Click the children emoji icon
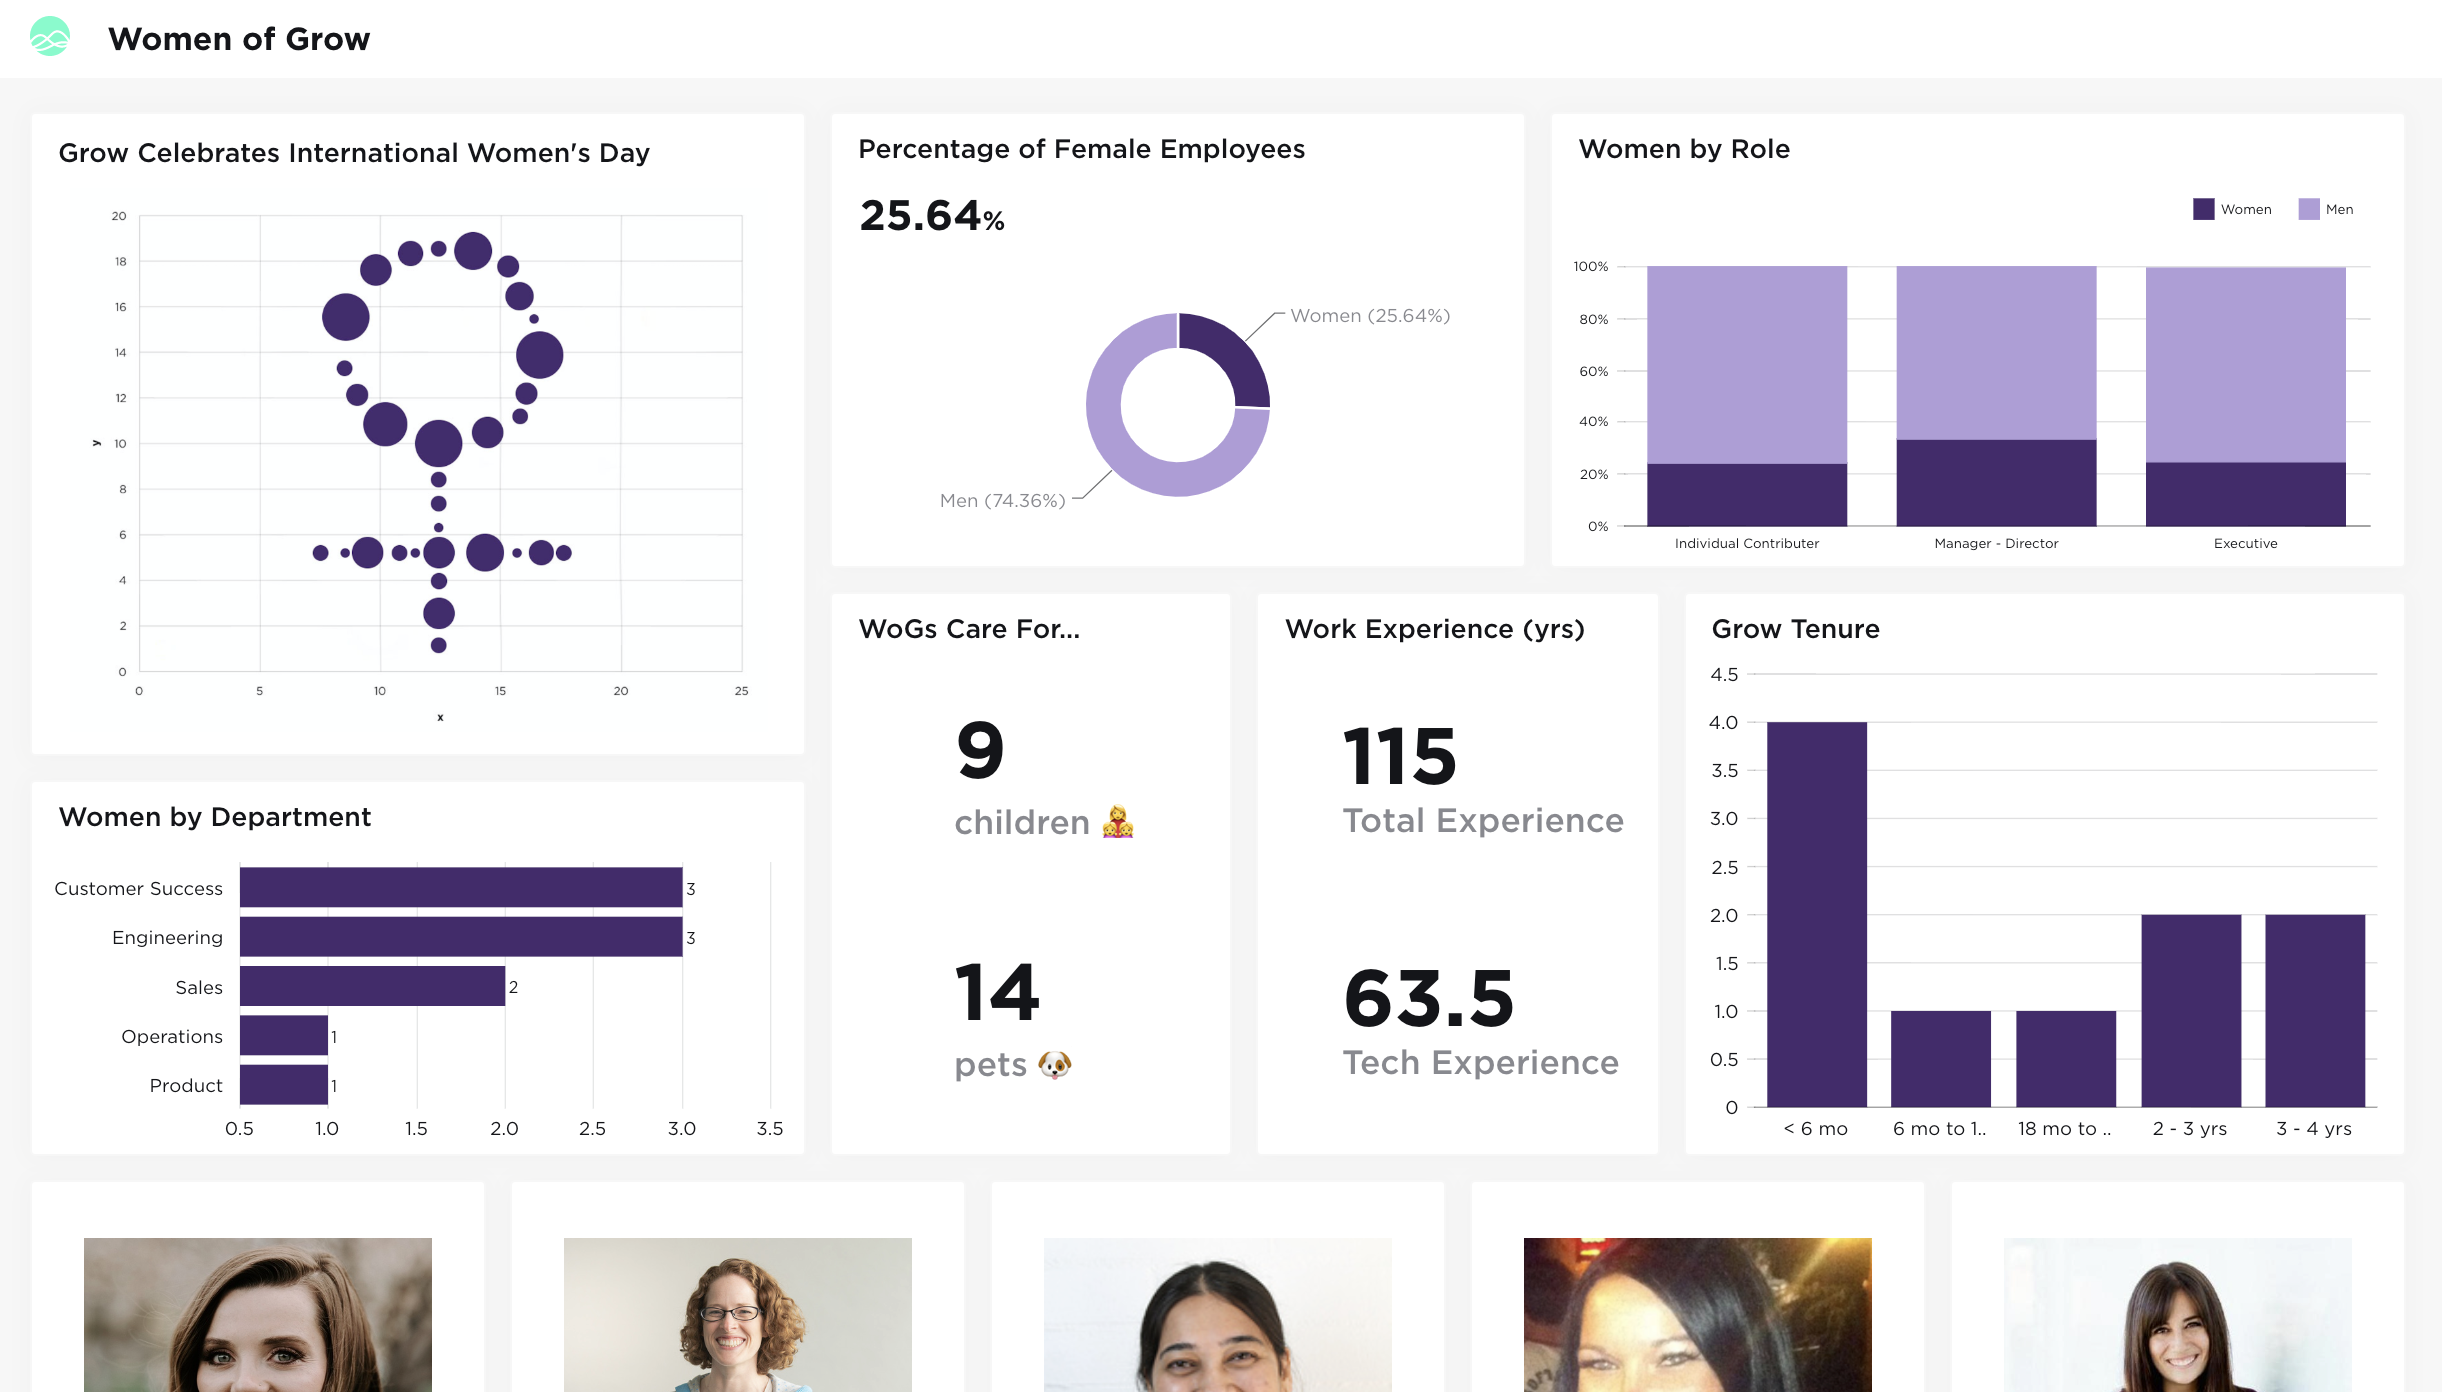The width and height of the screenshot is (2442, 1392). click(x=1118, y=822)
